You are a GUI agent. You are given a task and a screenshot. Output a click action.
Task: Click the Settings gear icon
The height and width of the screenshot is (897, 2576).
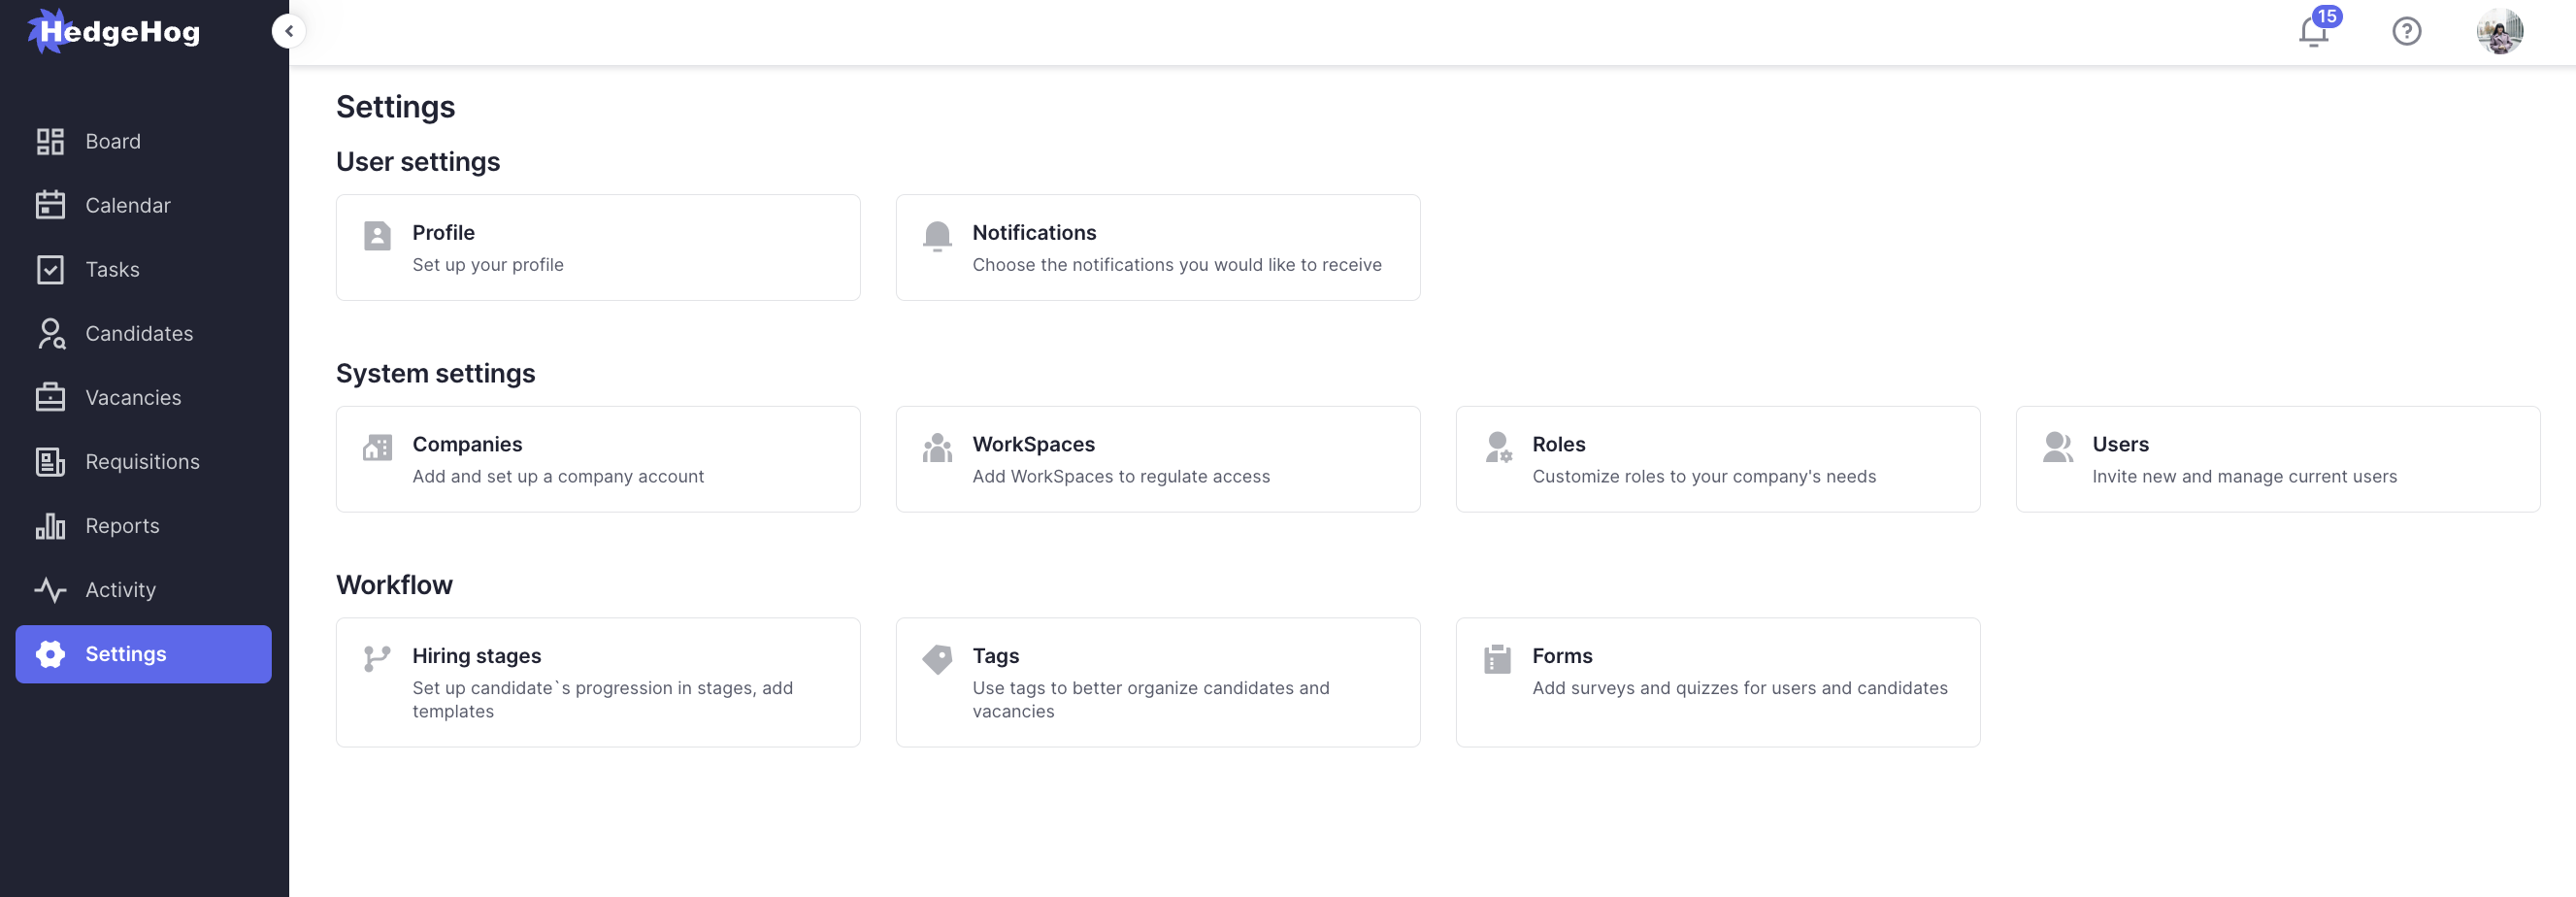click(50, 654)
